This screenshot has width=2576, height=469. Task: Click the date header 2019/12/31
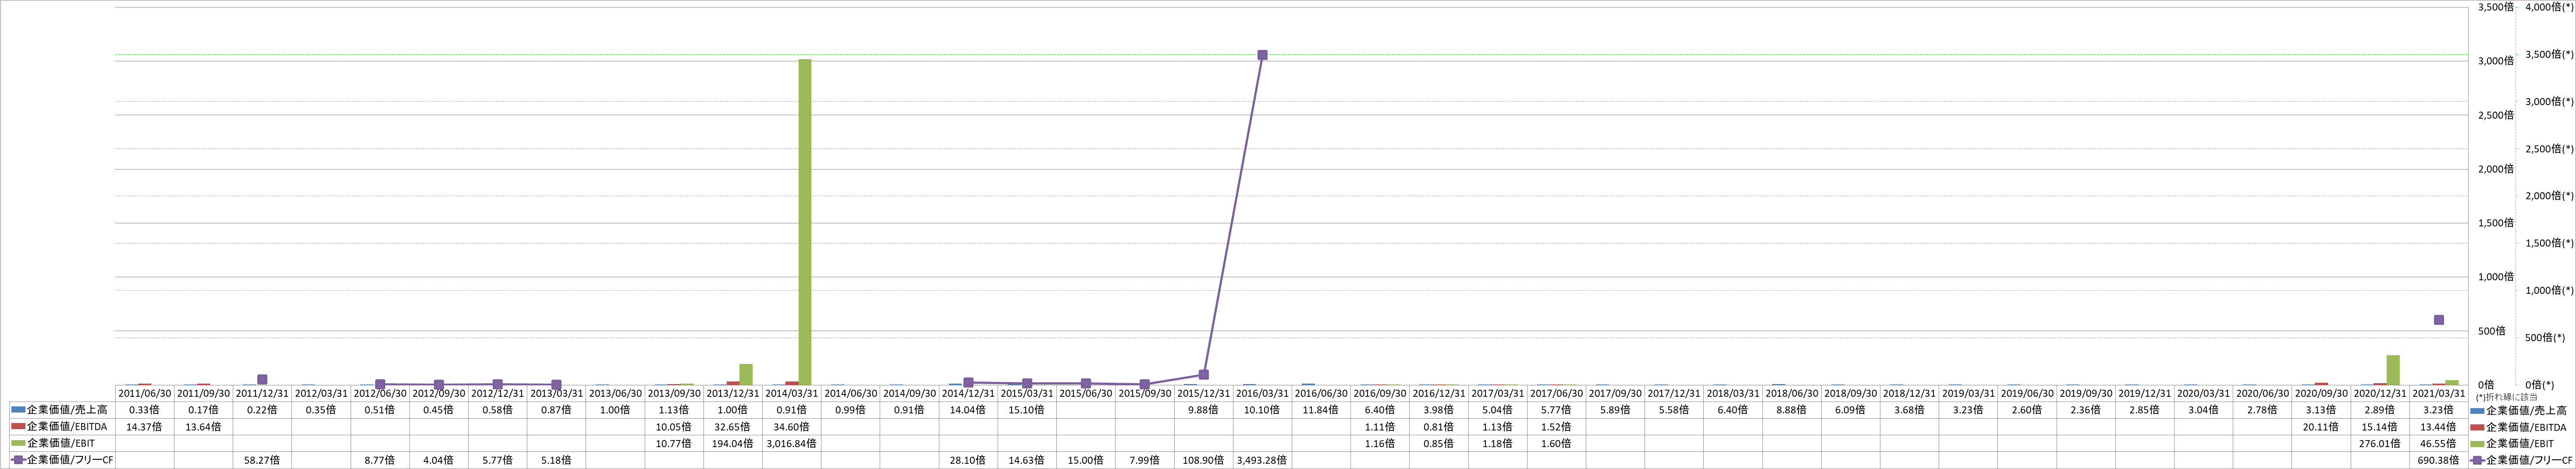click(2144, 394)
